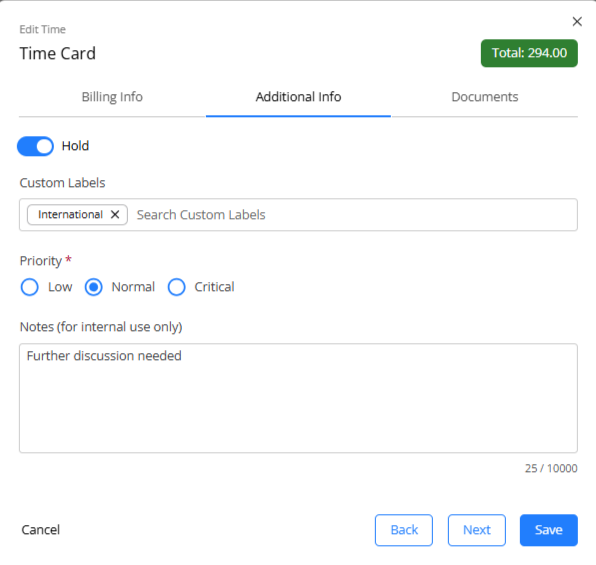Viewport: 596px width, 565px height.
Task: Go to Next step
Action: click(x=477, y=530)
